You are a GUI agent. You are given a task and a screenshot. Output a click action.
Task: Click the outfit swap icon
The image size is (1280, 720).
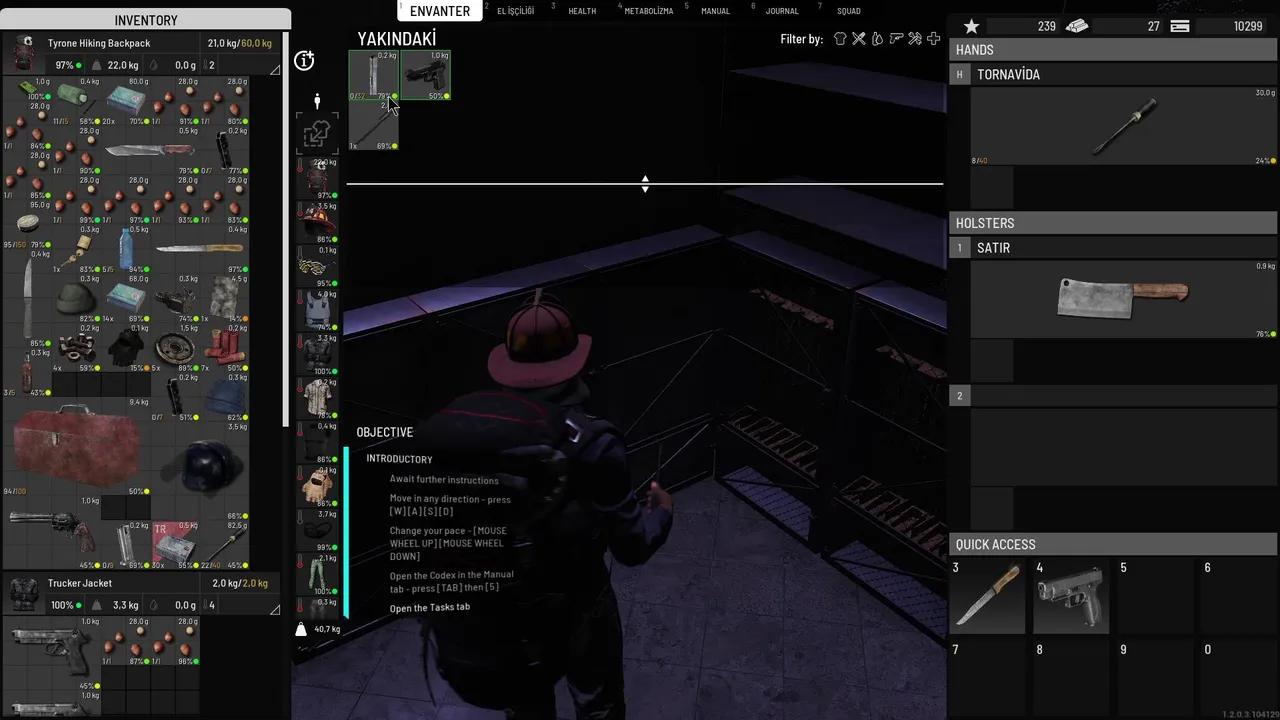pyautogui.click(x=317, y=134)
